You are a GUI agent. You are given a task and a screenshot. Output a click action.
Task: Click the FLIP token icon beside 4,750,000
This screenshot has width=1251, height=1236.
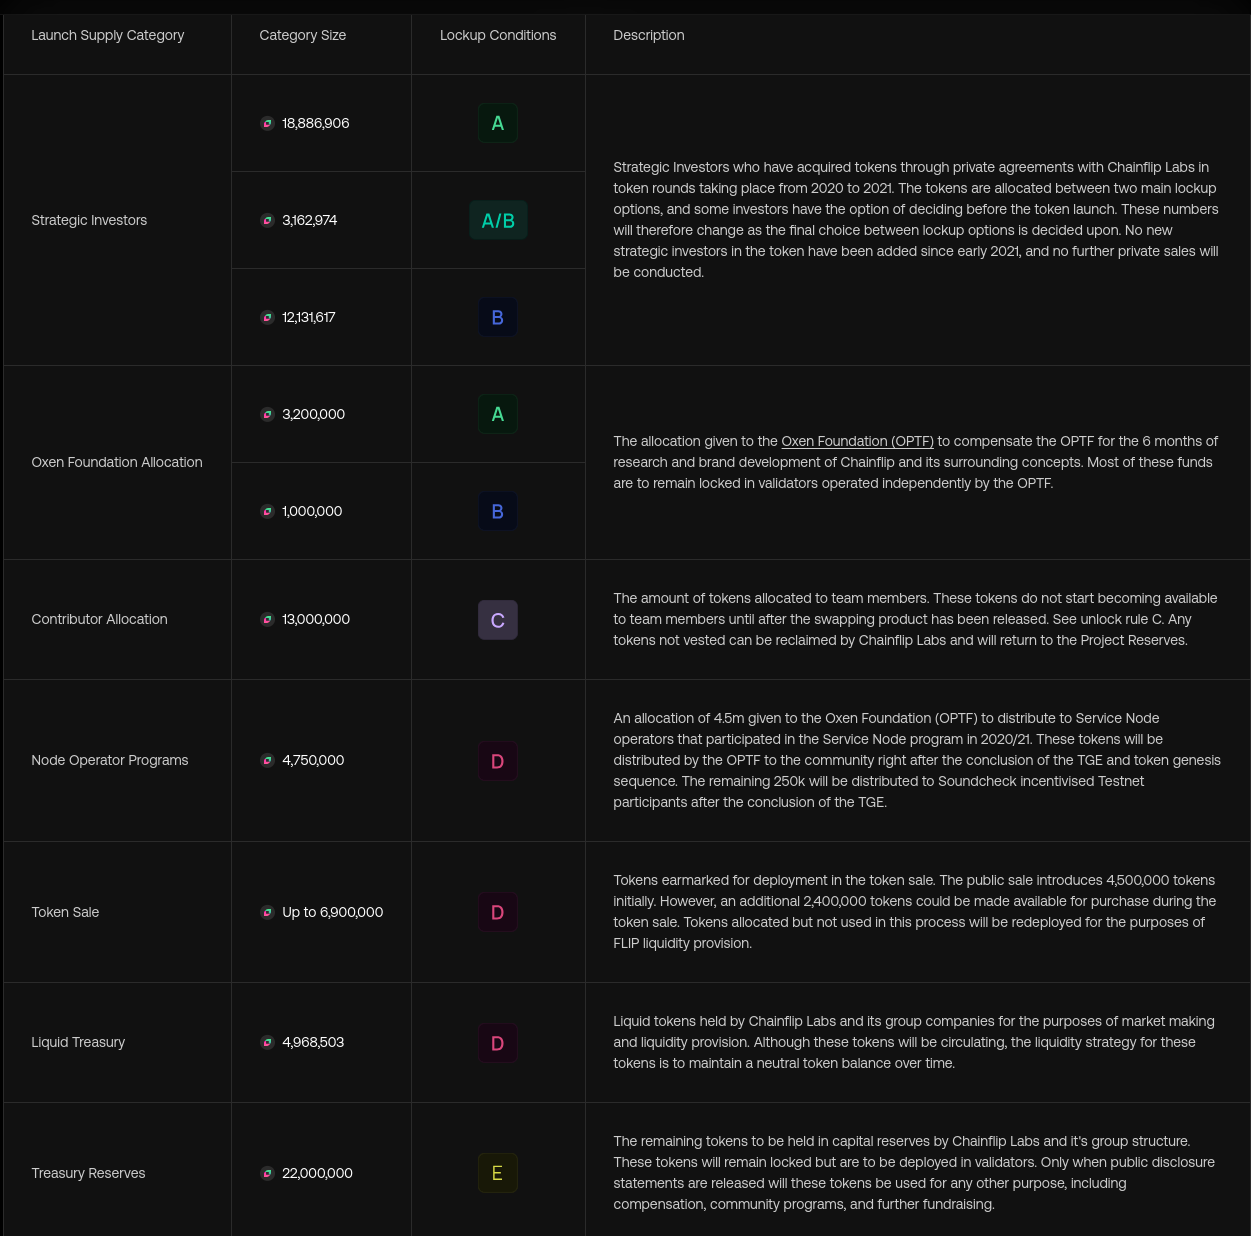[267, 760]
